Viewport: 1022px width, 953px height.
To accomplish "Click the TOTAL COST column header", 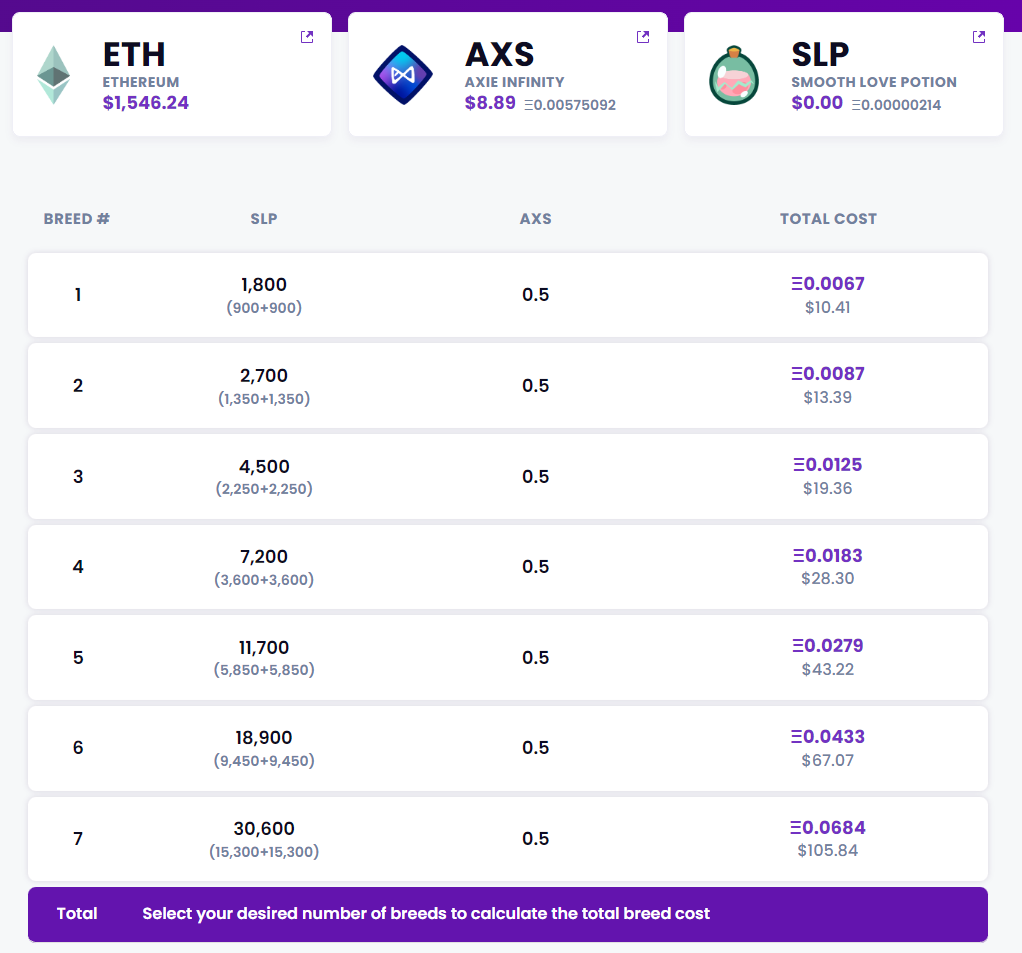I will click(828, 219).
